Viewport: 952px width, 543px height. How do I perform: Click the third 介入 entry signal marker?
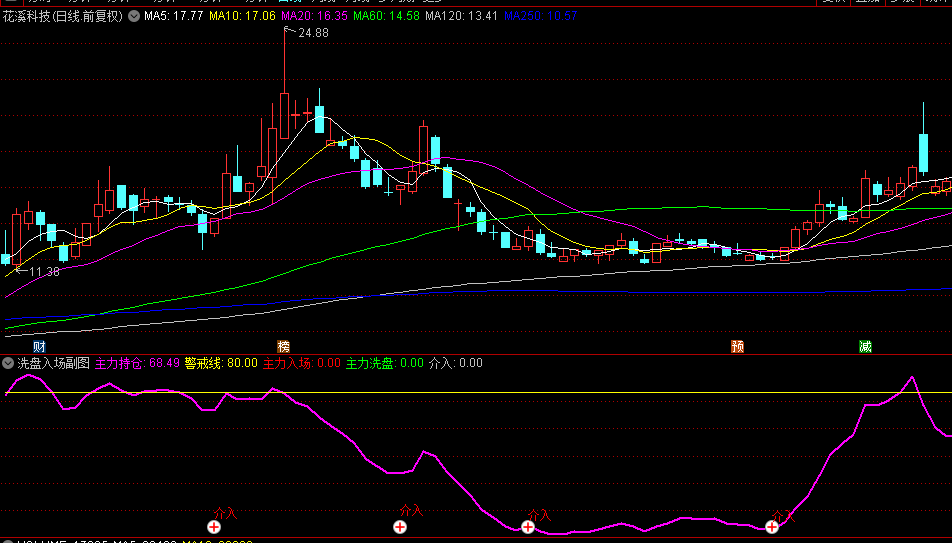click(x=528, y=526)
